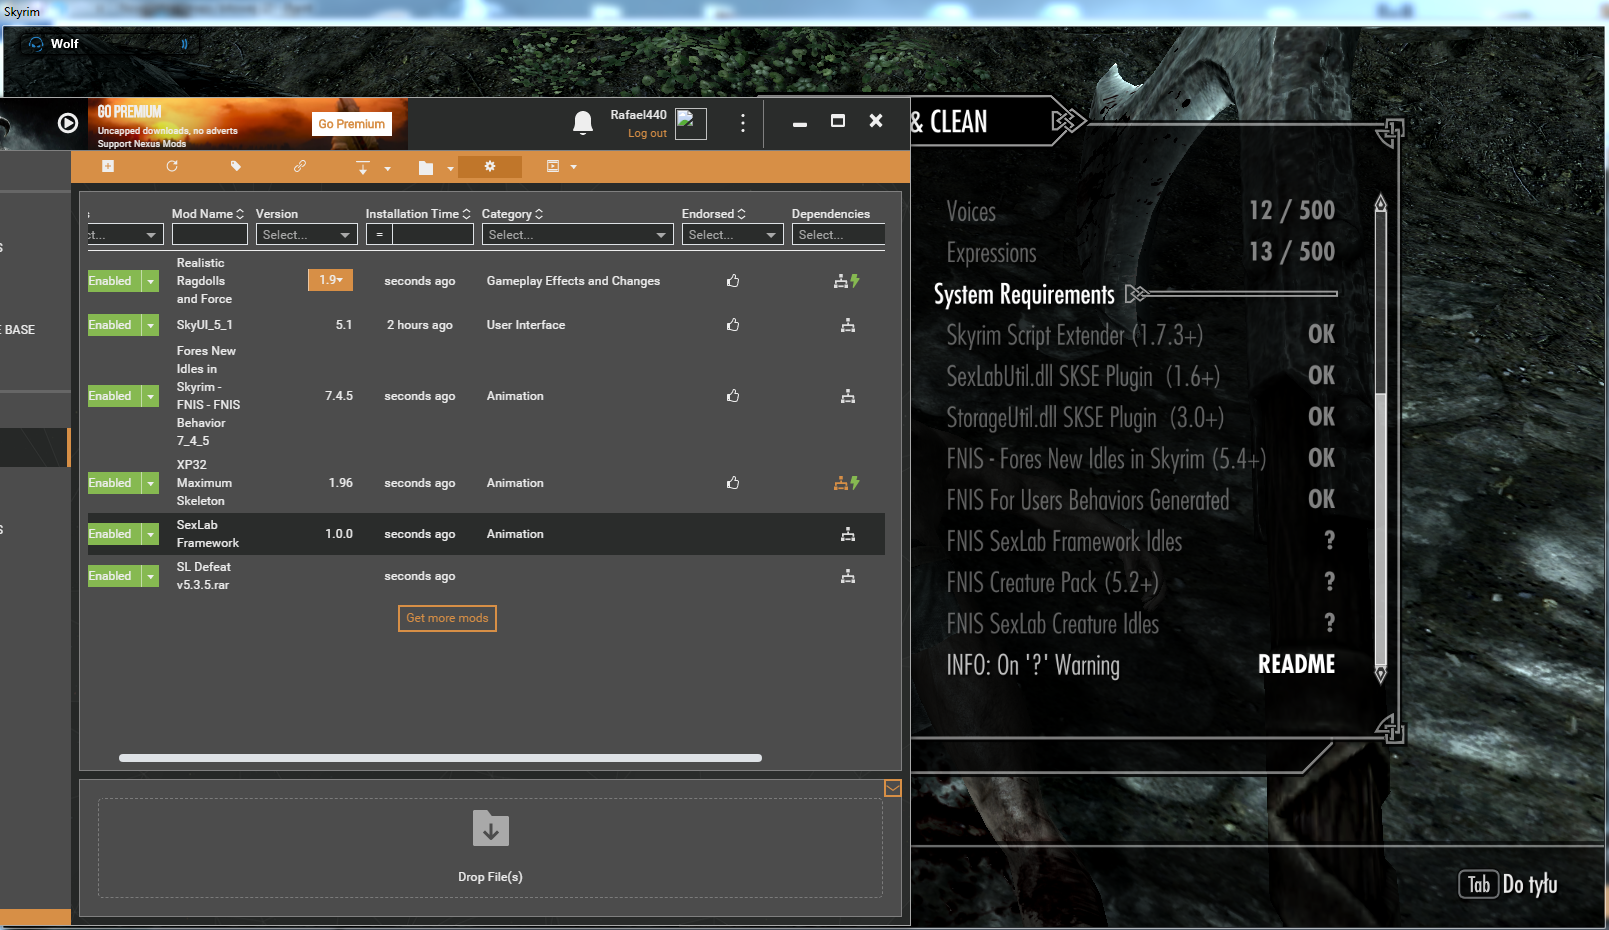Viewport: 1609px width, 930px height.
Task: Click the Skyrim menu scroll-down arrow
Action: [1381, 674]
